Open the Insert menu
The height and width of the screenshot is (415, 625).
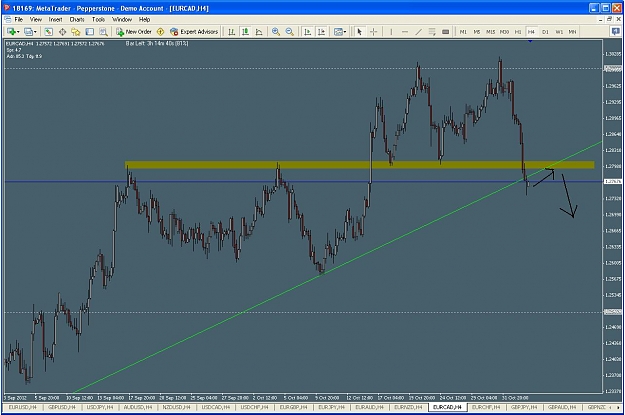(x=55, y=19)
